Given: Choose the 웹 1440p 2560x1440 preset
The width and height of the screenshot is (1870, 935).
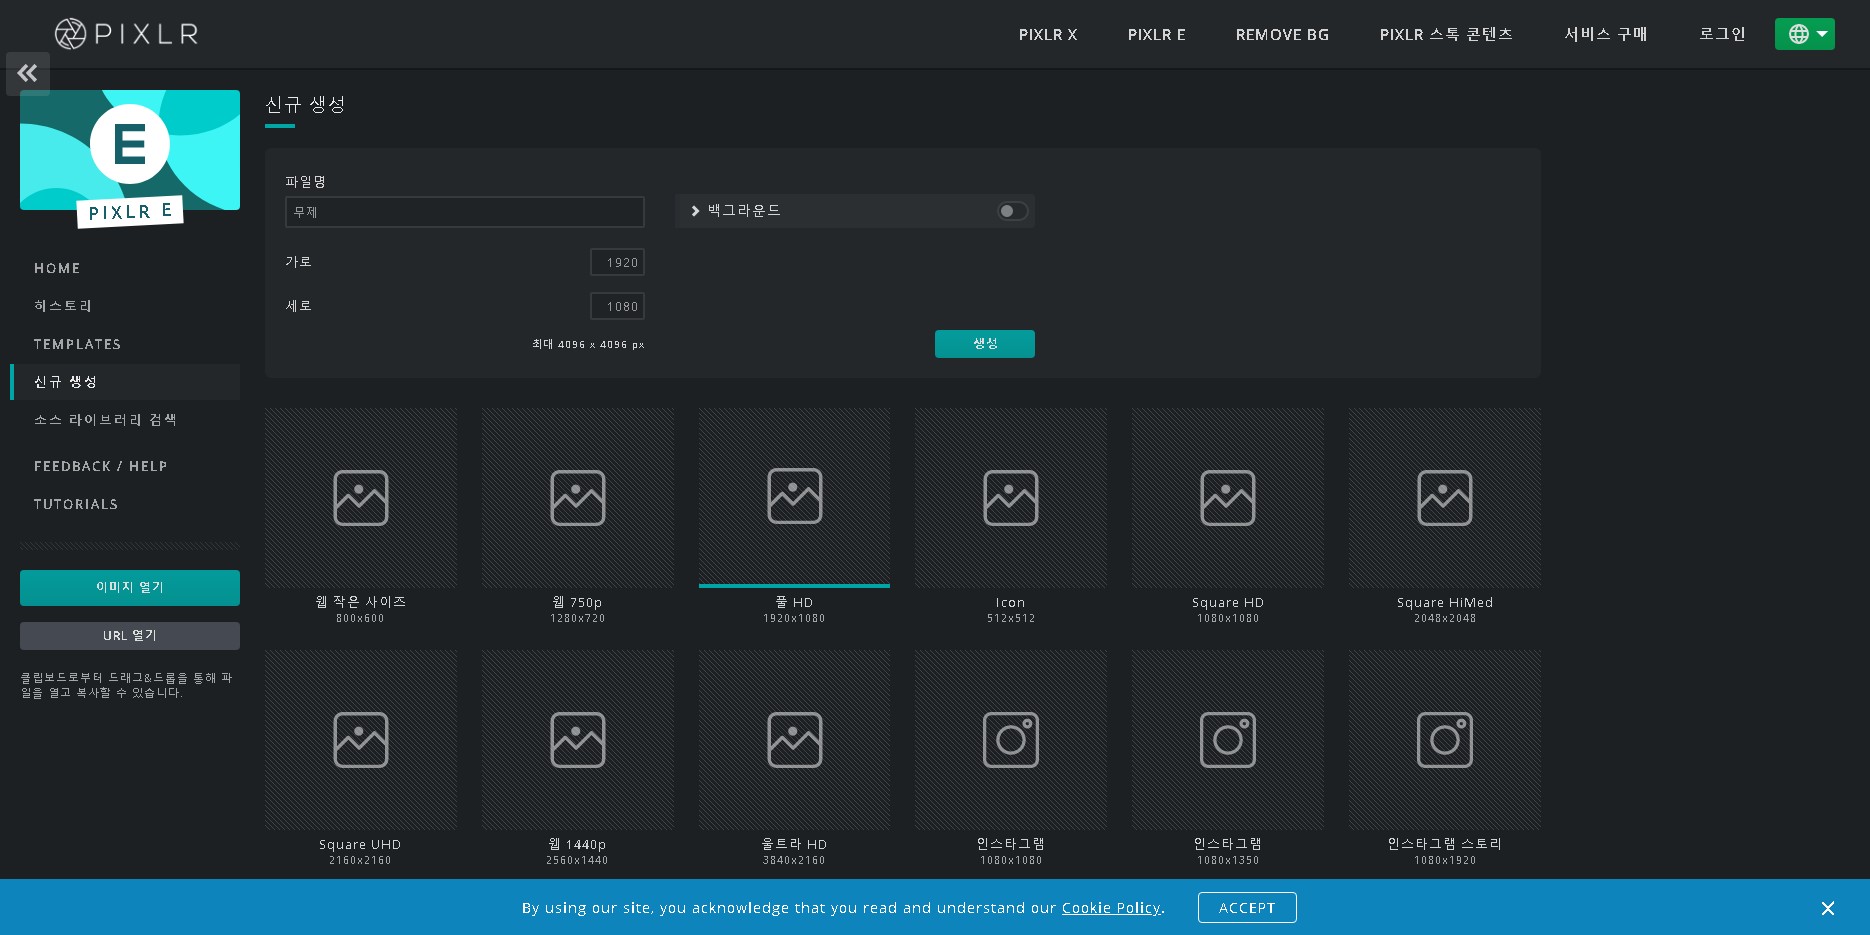Looking at the screenshot, I should [x=578, y=759].
